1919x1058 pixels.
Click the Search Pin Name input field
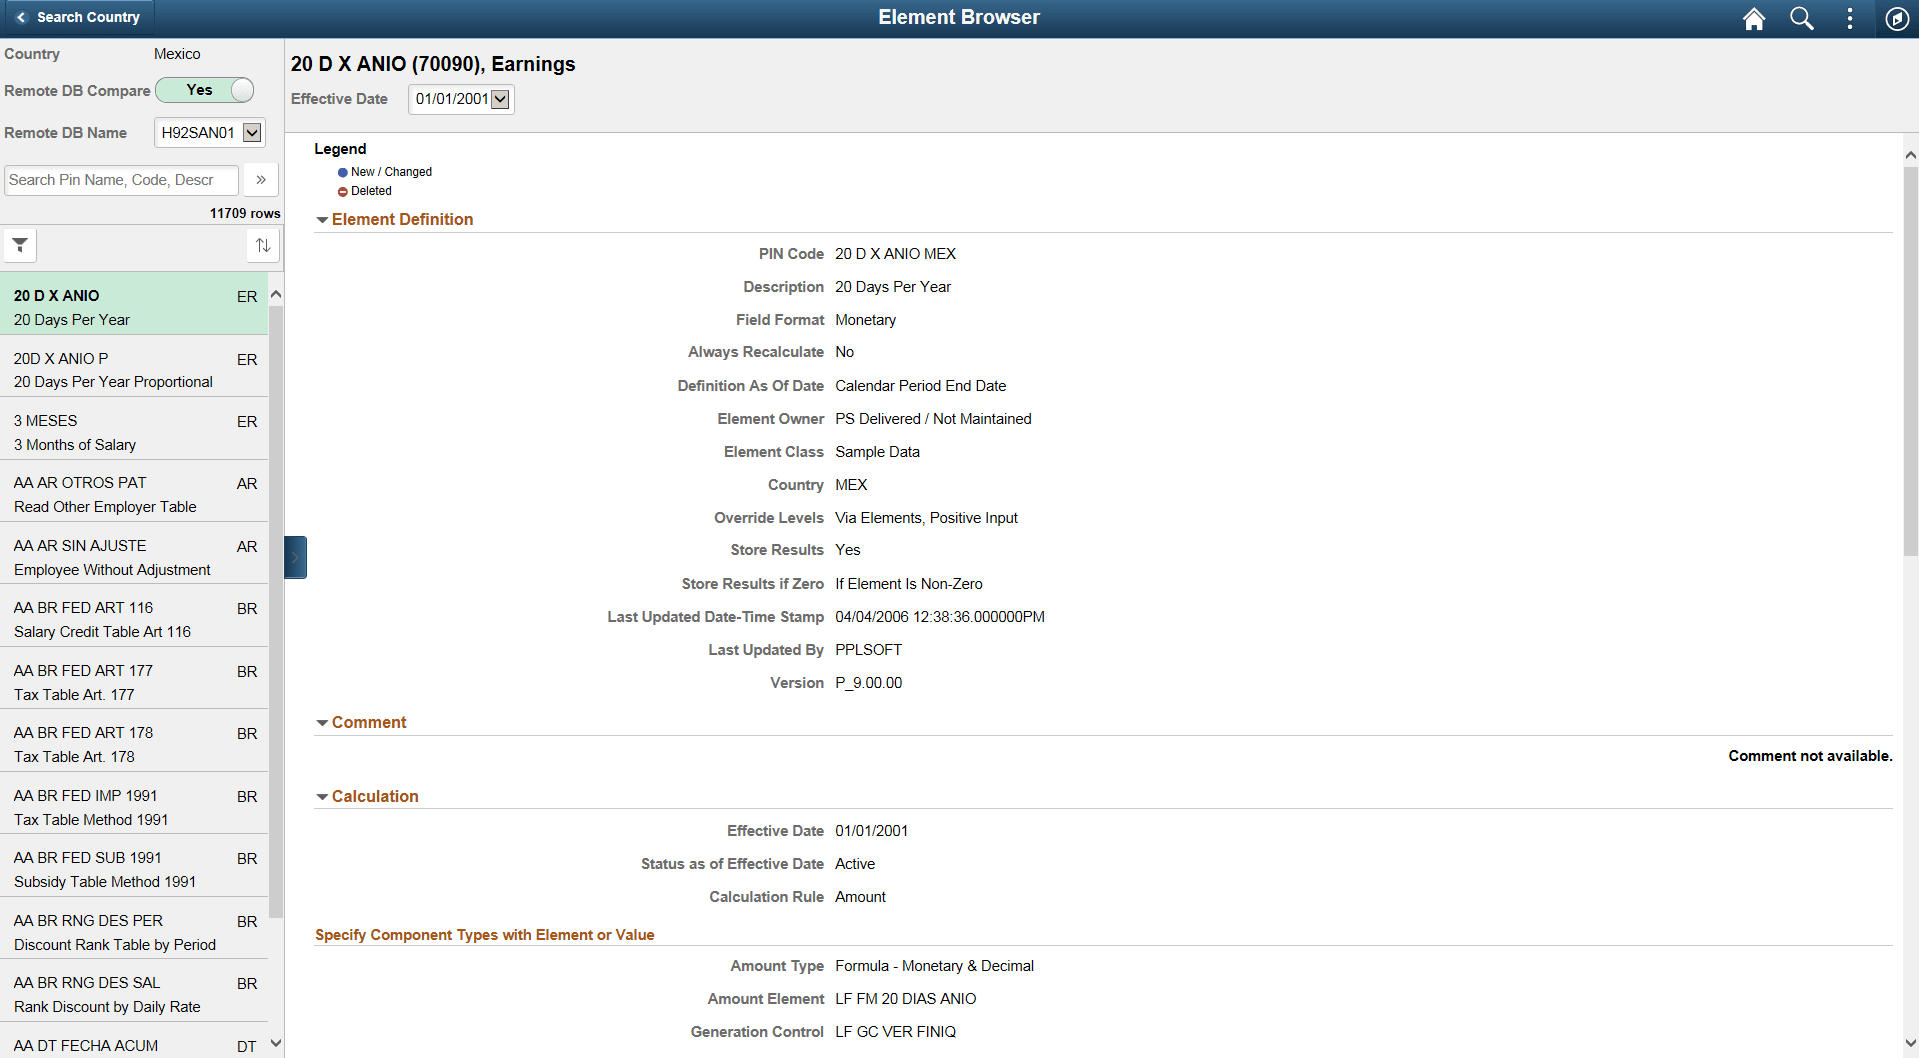point(120,180)
